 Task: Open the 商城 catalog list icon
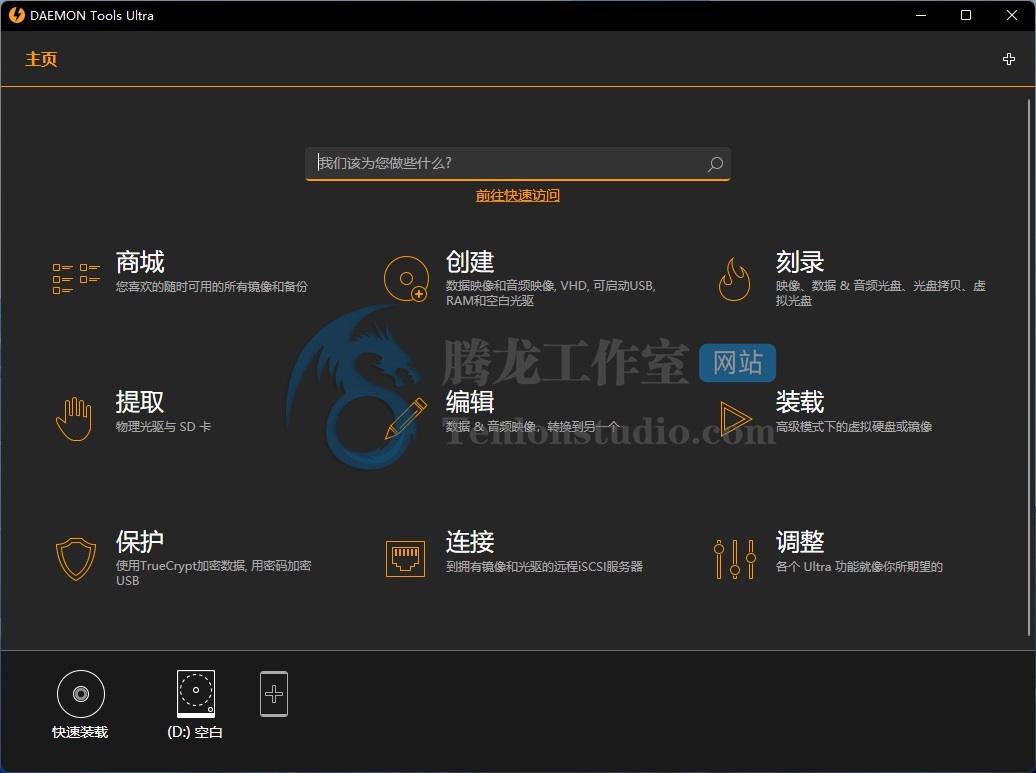pos(76,278)
